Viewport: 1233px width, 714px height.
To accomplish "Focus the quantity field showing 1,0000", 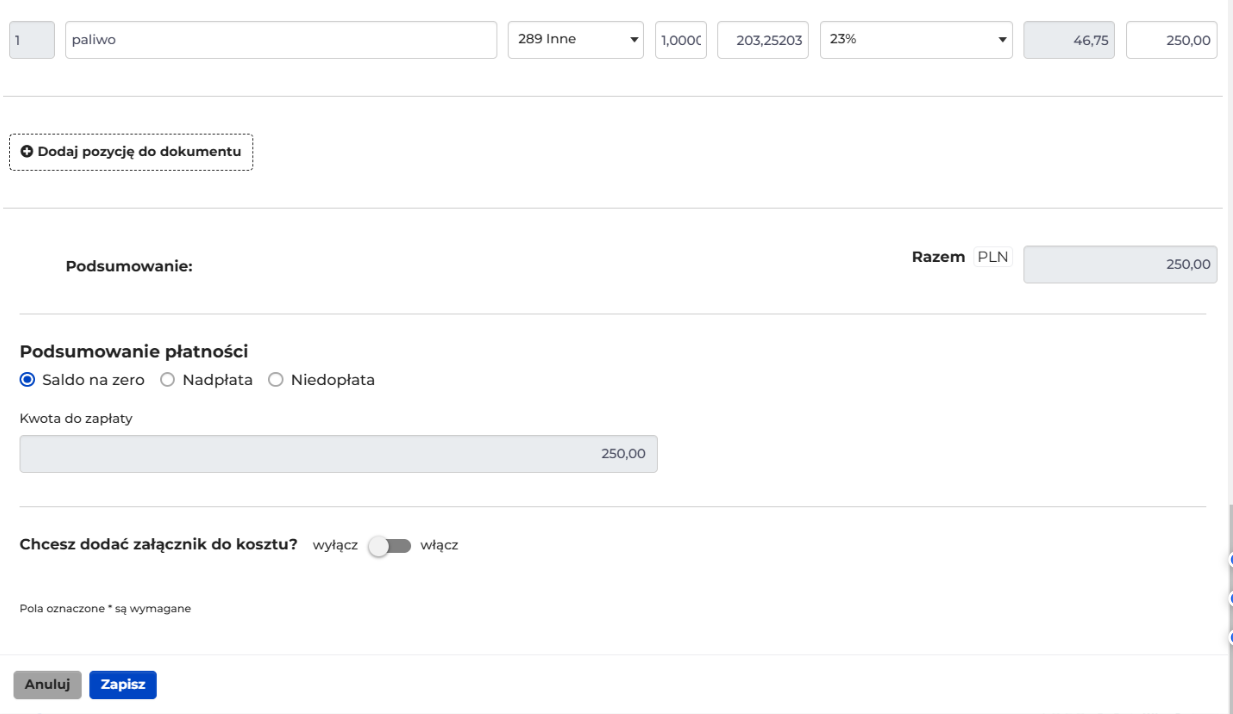I will pos(681,40).
